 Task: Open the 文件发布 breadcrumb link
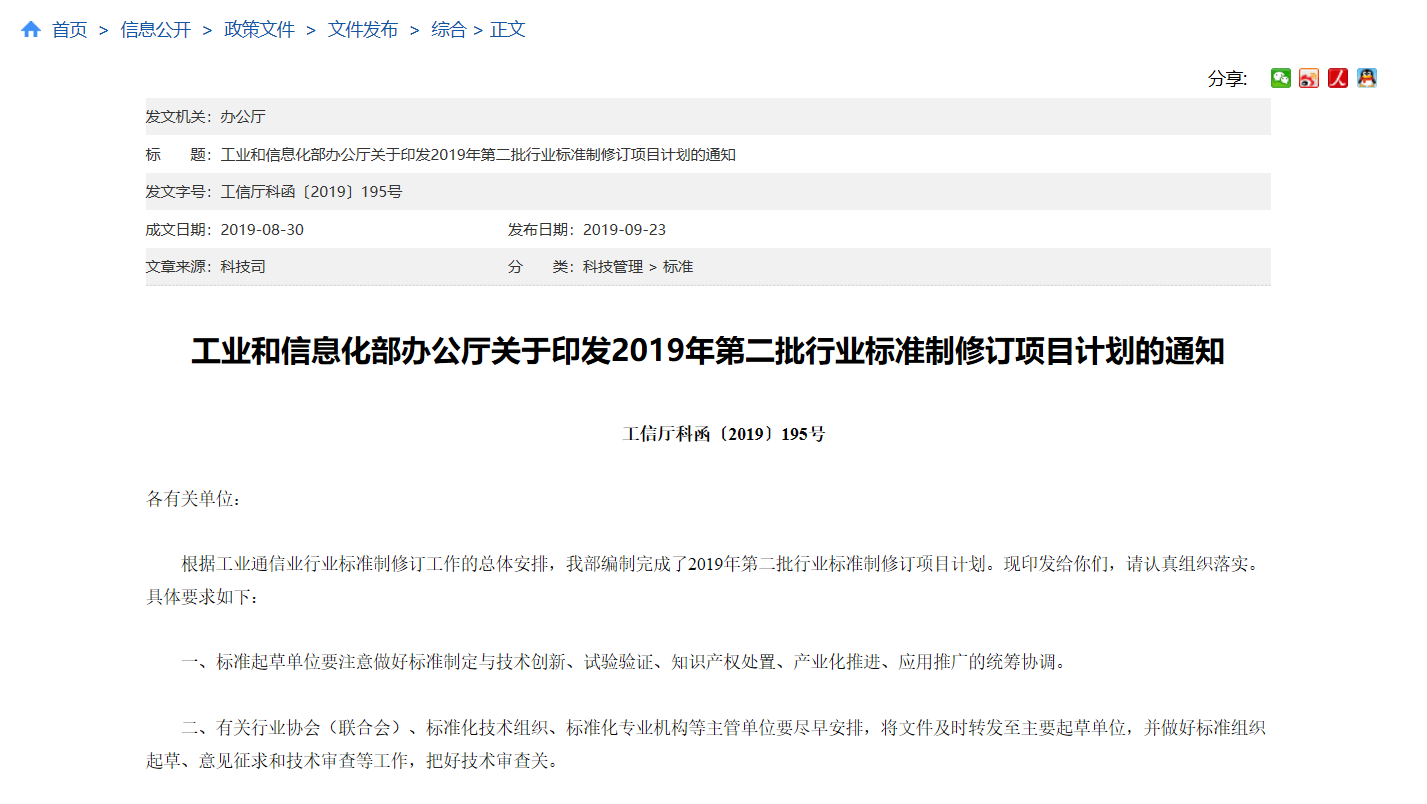(363, 30)
